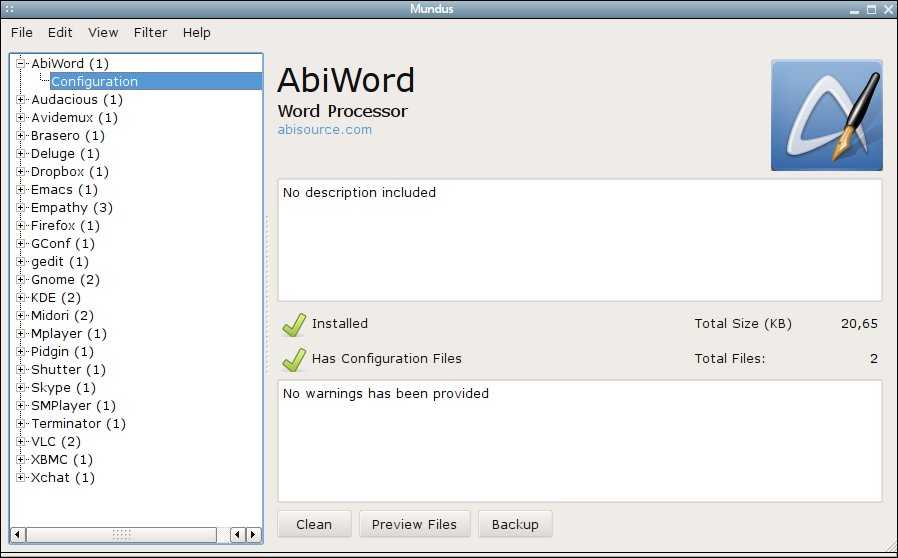Select KDE (2) in the tree
The image size is (898, 558).
[x=56, y=297]
